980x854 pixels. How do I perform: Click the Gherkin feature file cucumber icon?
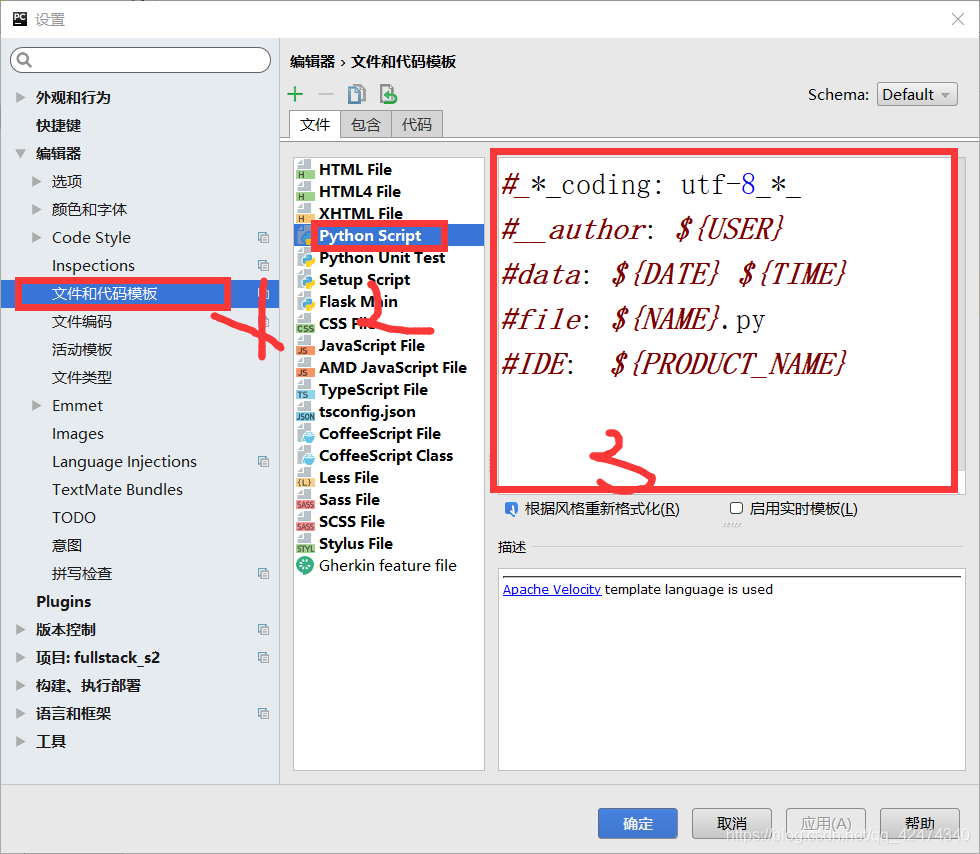304,565
